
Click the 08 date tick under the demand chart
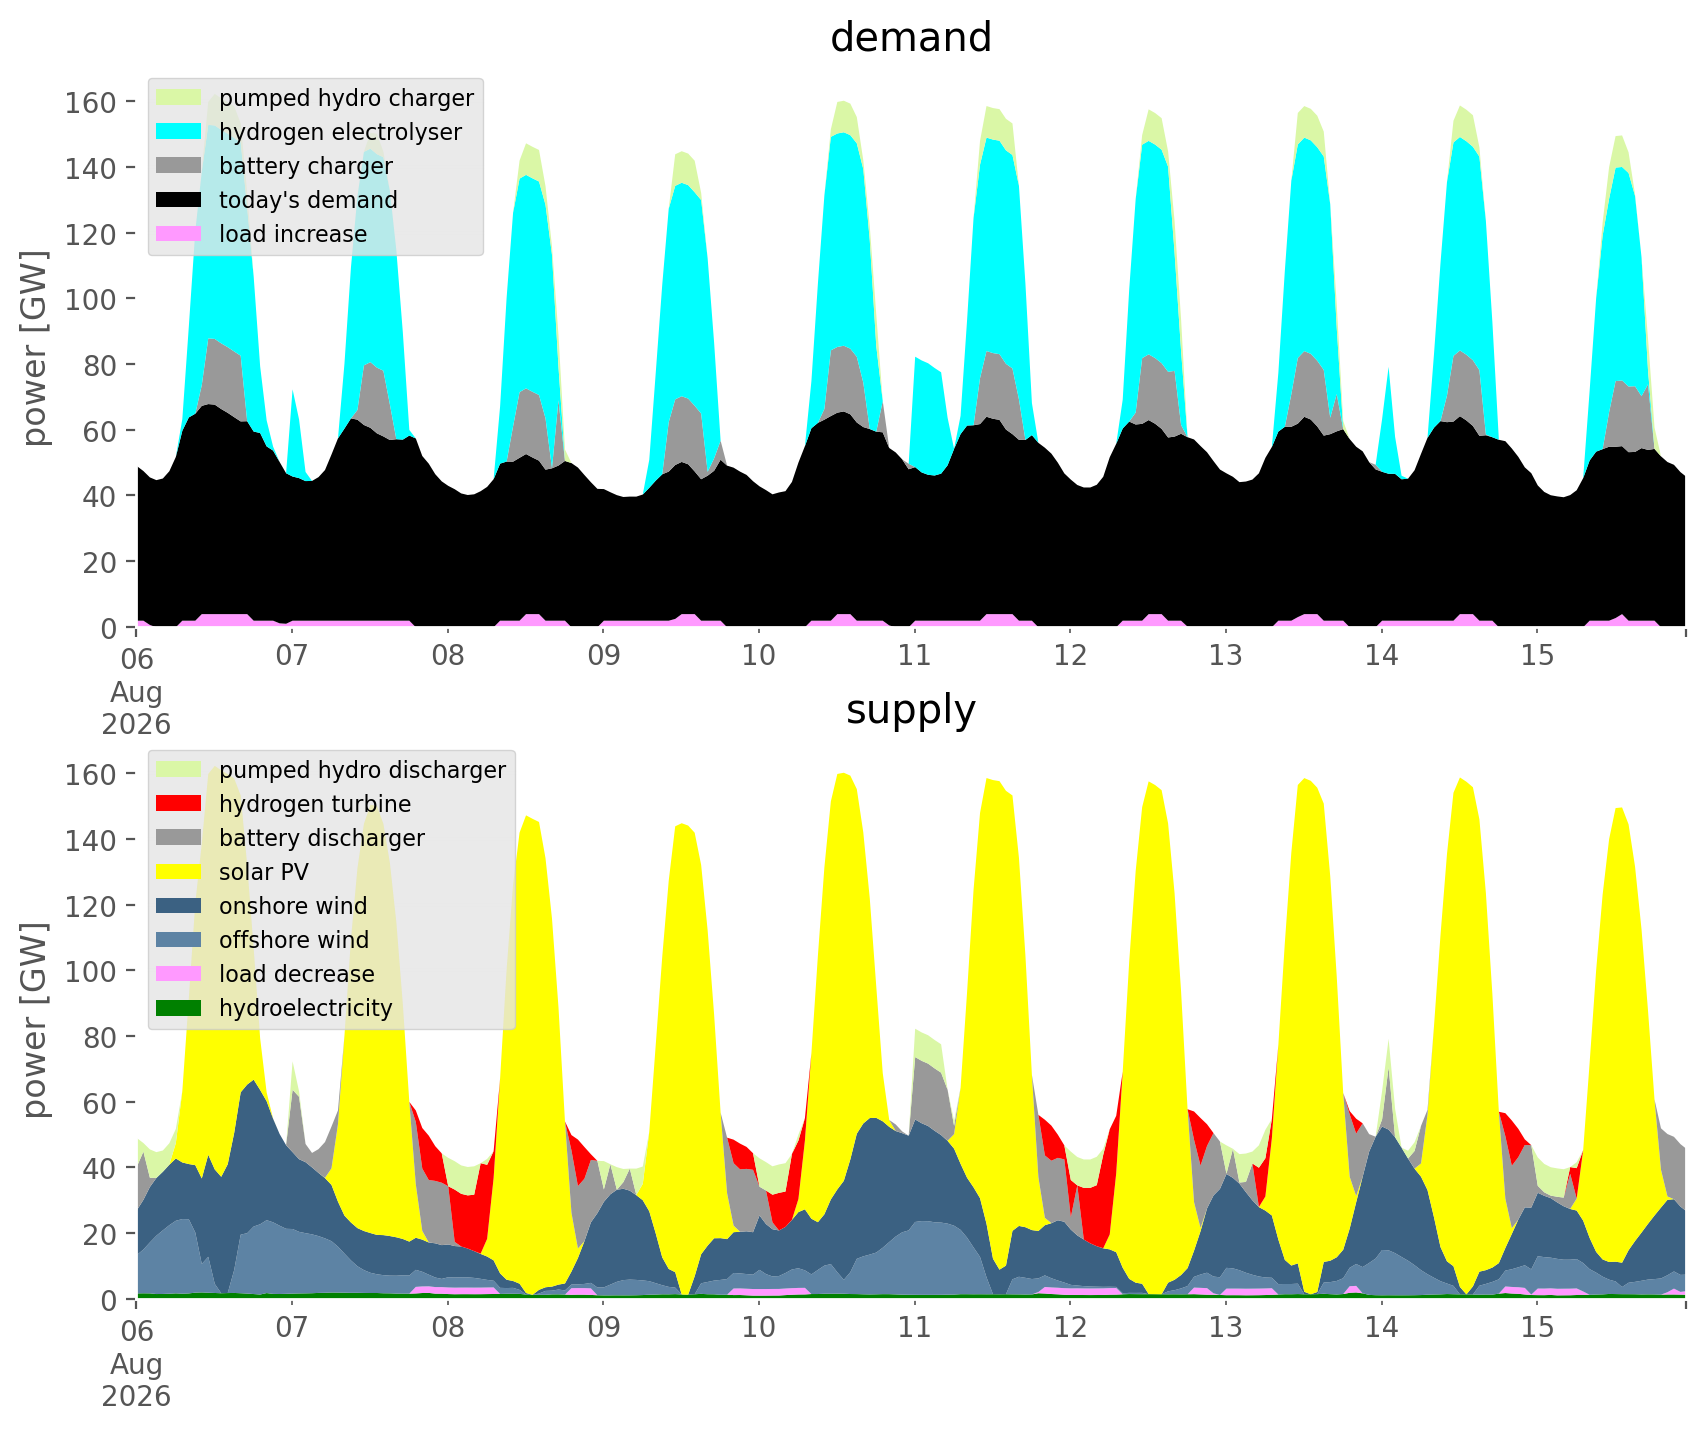coord(448,657)
